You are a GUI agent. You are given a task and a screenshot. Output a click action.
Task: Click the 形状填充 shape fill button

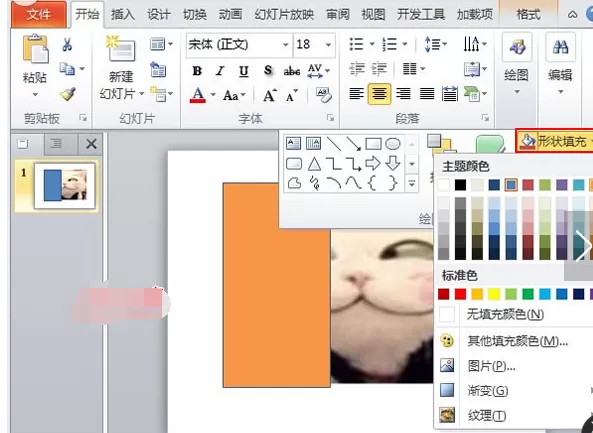coord(554,141)
